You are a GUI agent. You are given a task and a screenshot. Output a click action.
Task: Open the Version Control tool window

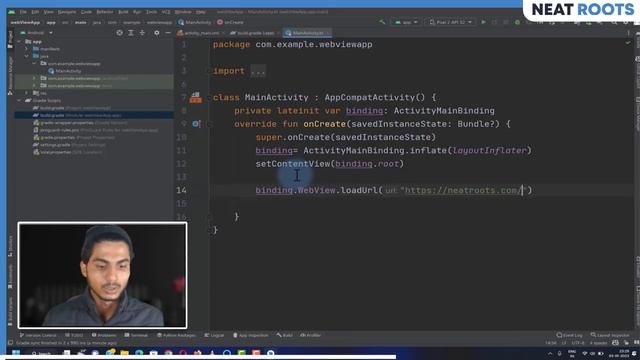point(38,335)
